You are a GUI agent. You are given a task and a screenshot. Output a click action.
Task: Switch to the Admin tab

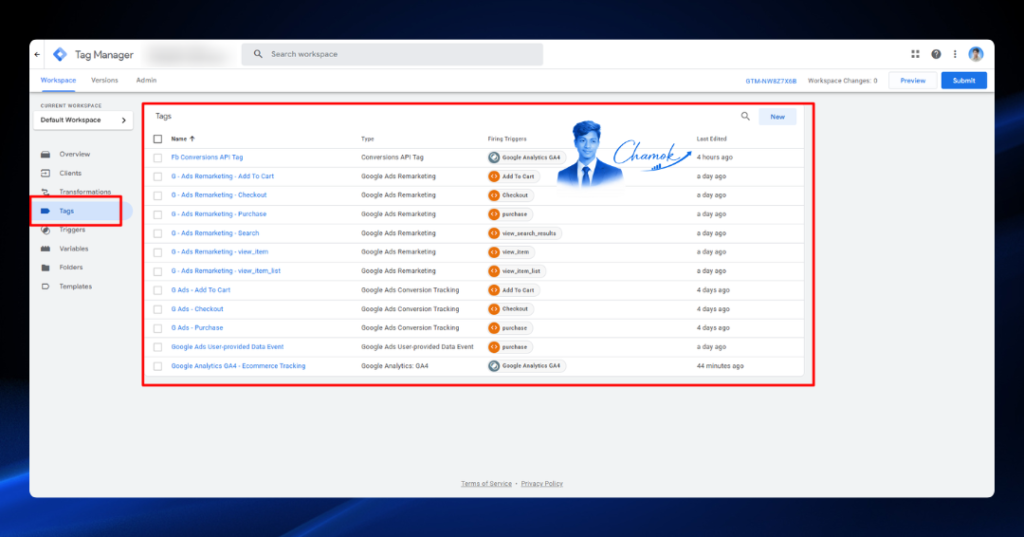[x=146, y=80]
